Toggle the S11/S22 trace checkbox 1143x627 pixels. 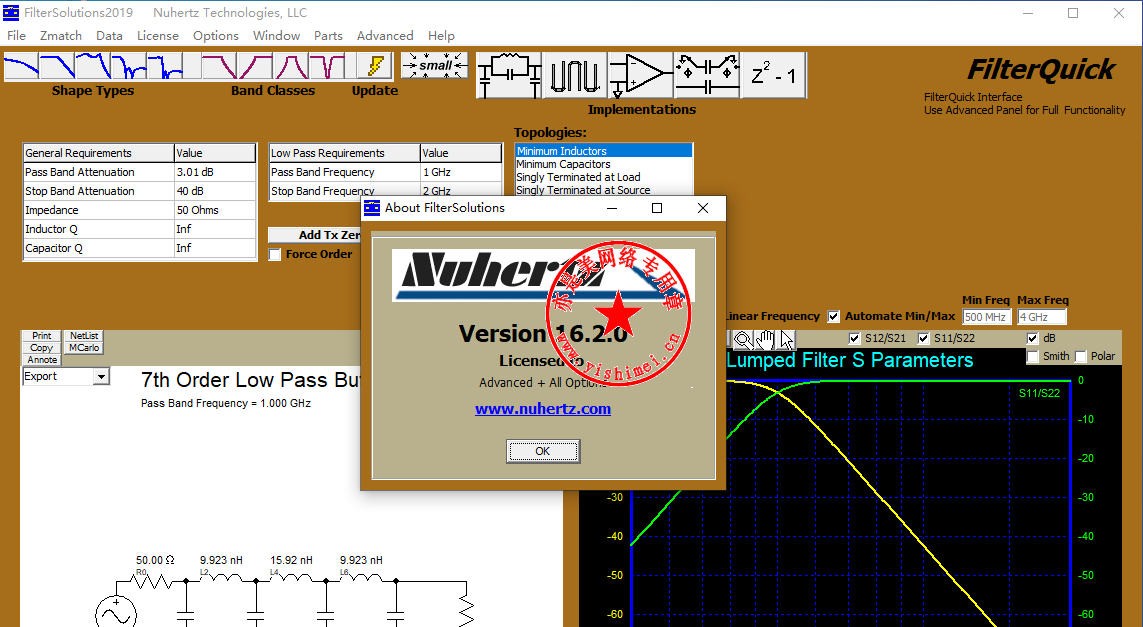(924, 338)
